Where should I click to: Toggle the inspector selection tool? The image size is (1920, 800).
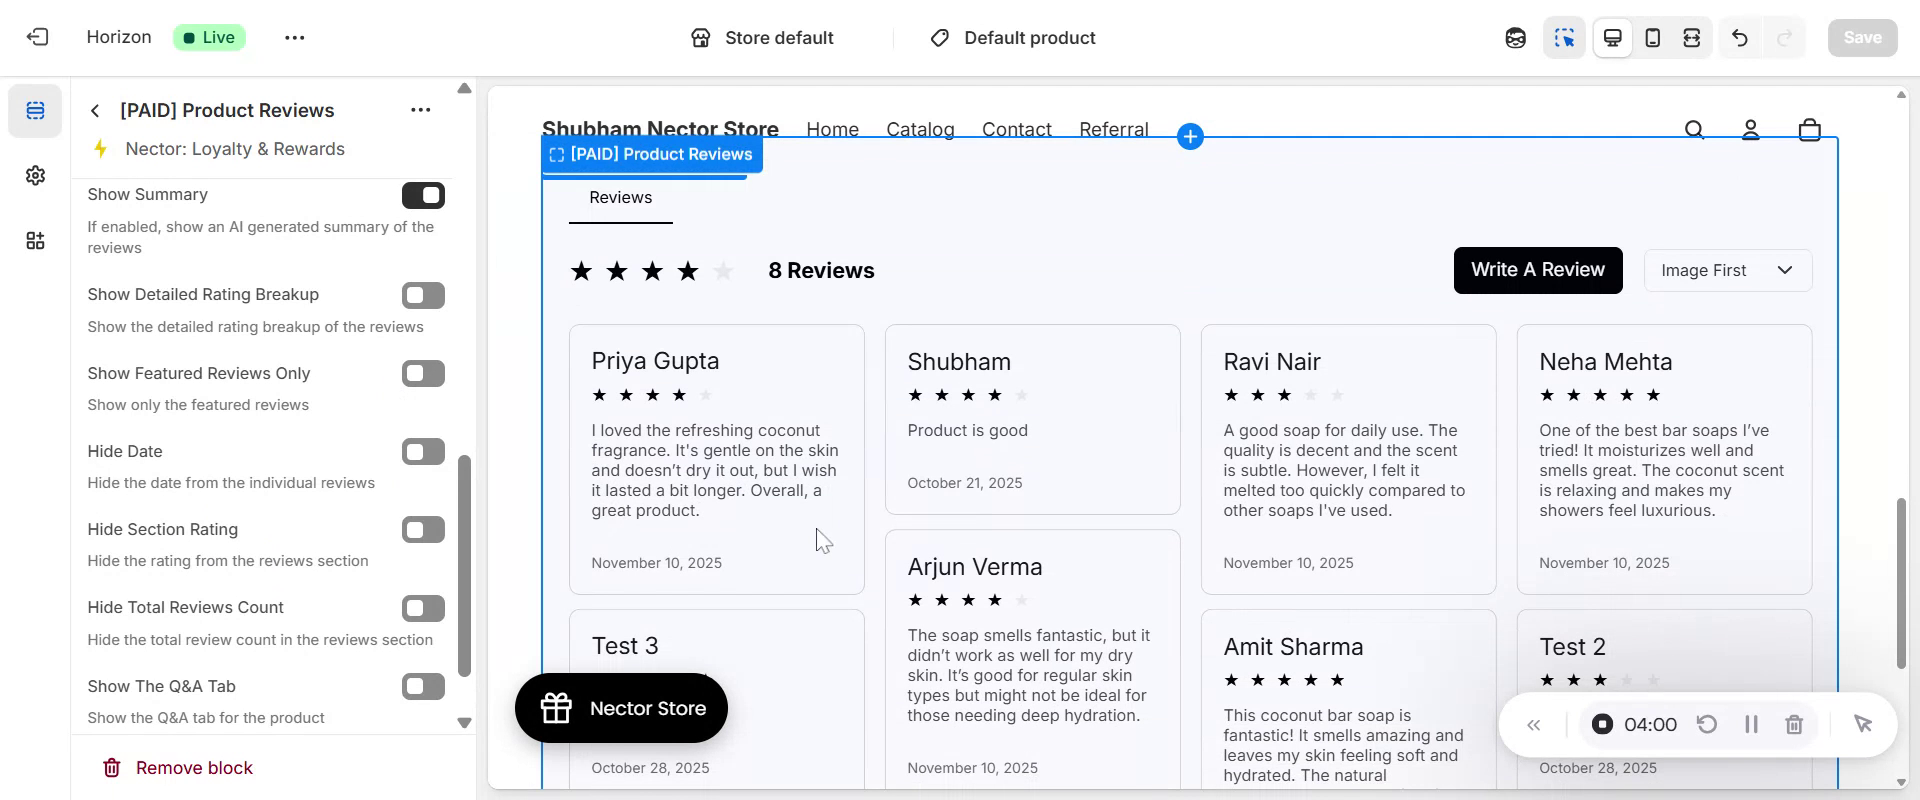pyautogui.click(x=1564, y=38)
